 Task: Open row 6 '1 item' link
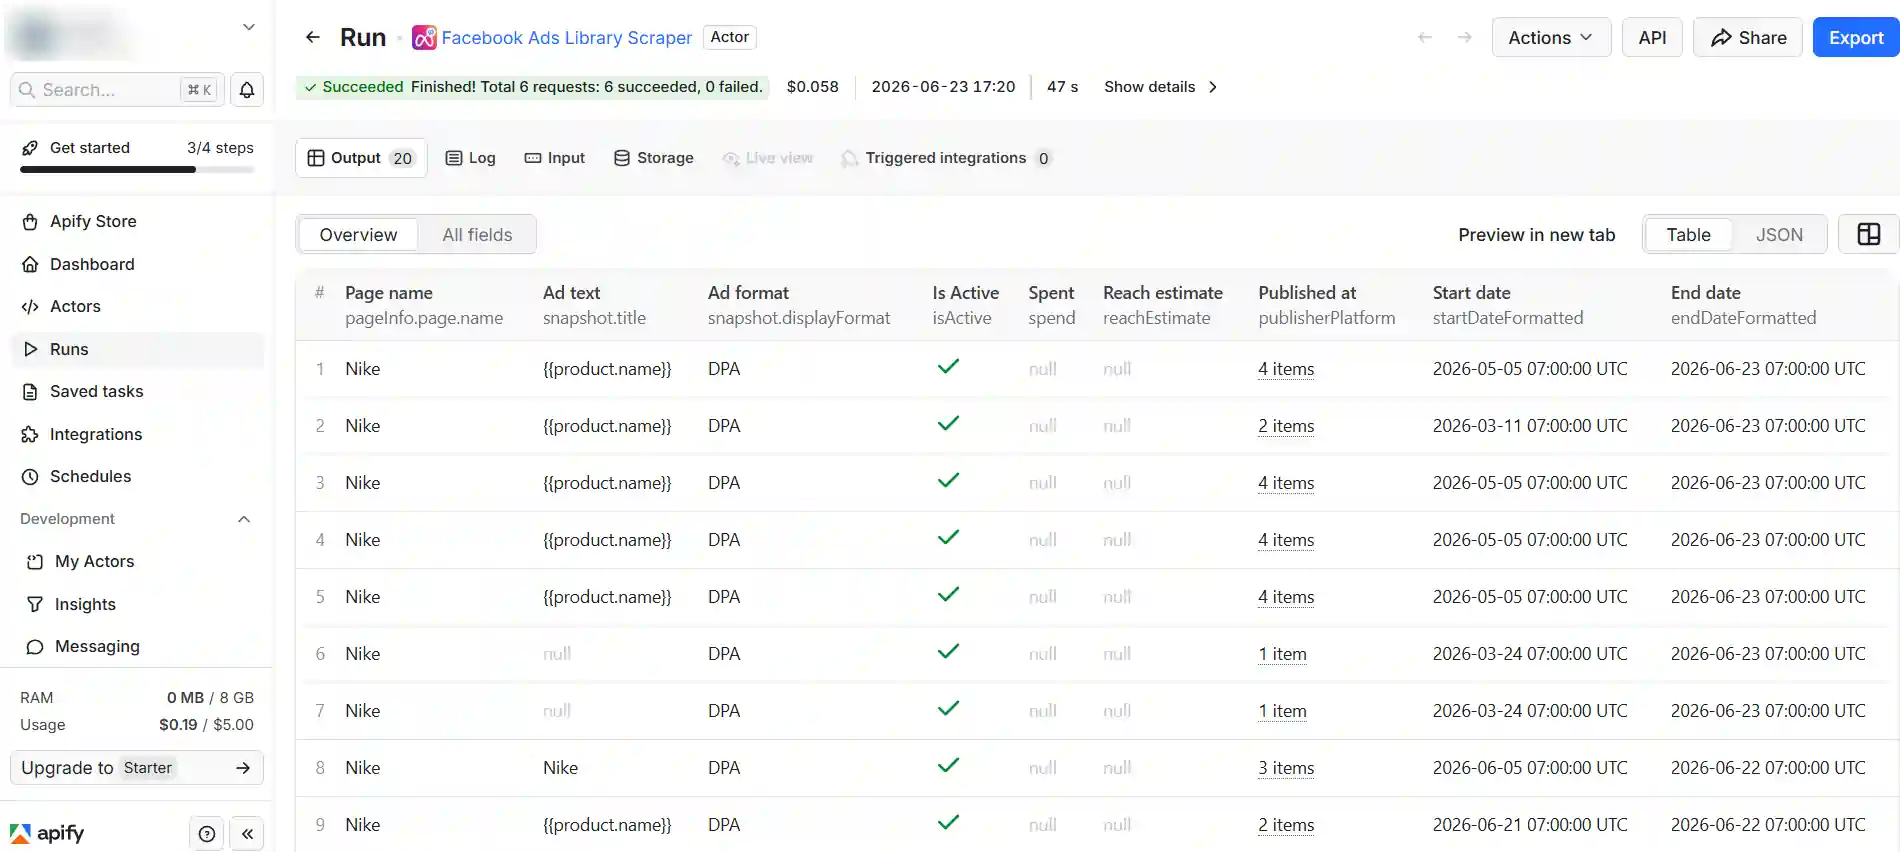pos(1282,654)
